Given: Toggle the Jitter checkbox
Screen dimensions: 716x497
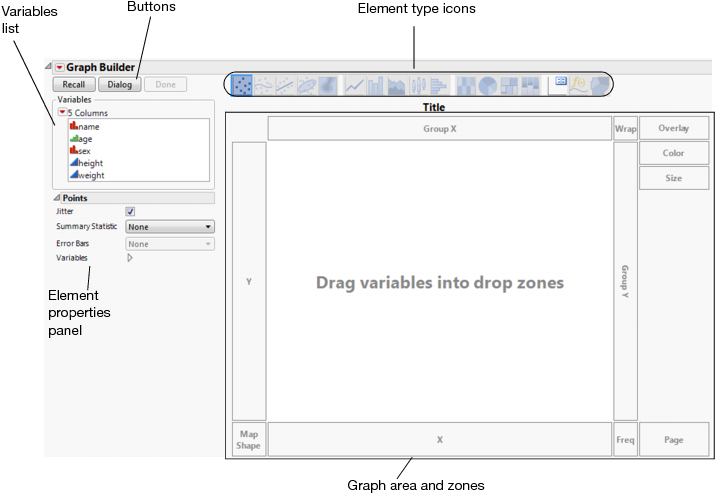Looking at the screenshot, I should pos(130,211).
